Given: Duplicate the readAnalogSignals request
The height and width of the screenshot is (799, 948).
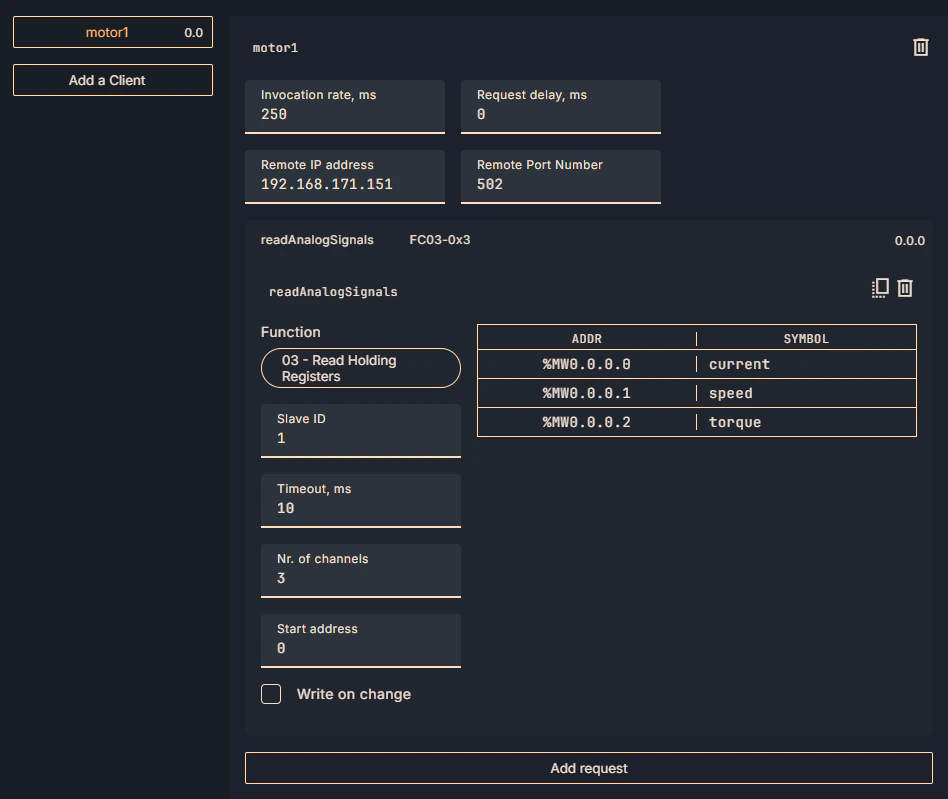Looking at the screenshot, I should (880, 288).
